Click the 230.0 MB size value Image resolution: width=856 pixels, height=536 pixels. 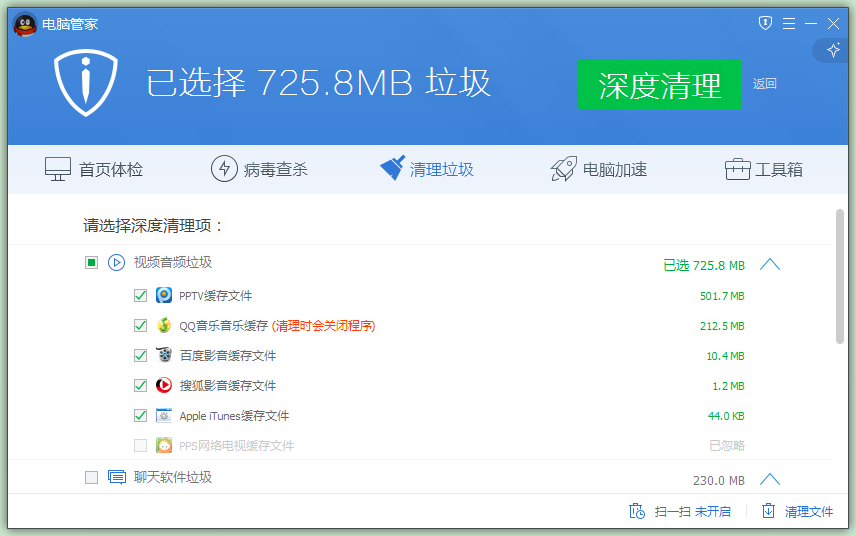(719, 480)
